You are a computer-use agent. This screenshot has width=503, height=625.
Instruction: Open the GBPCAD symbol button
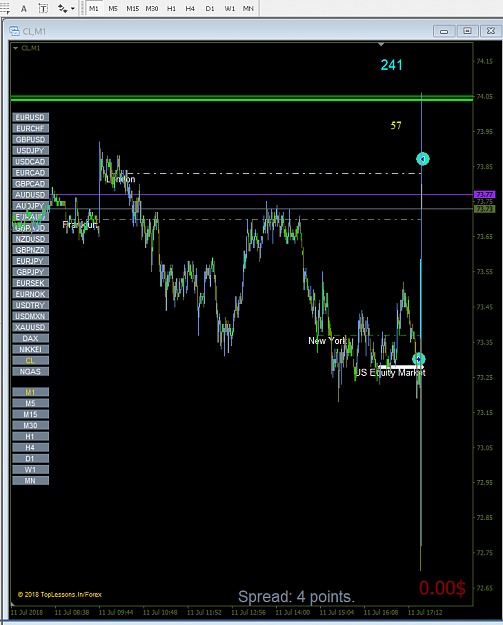coord(30,184)
